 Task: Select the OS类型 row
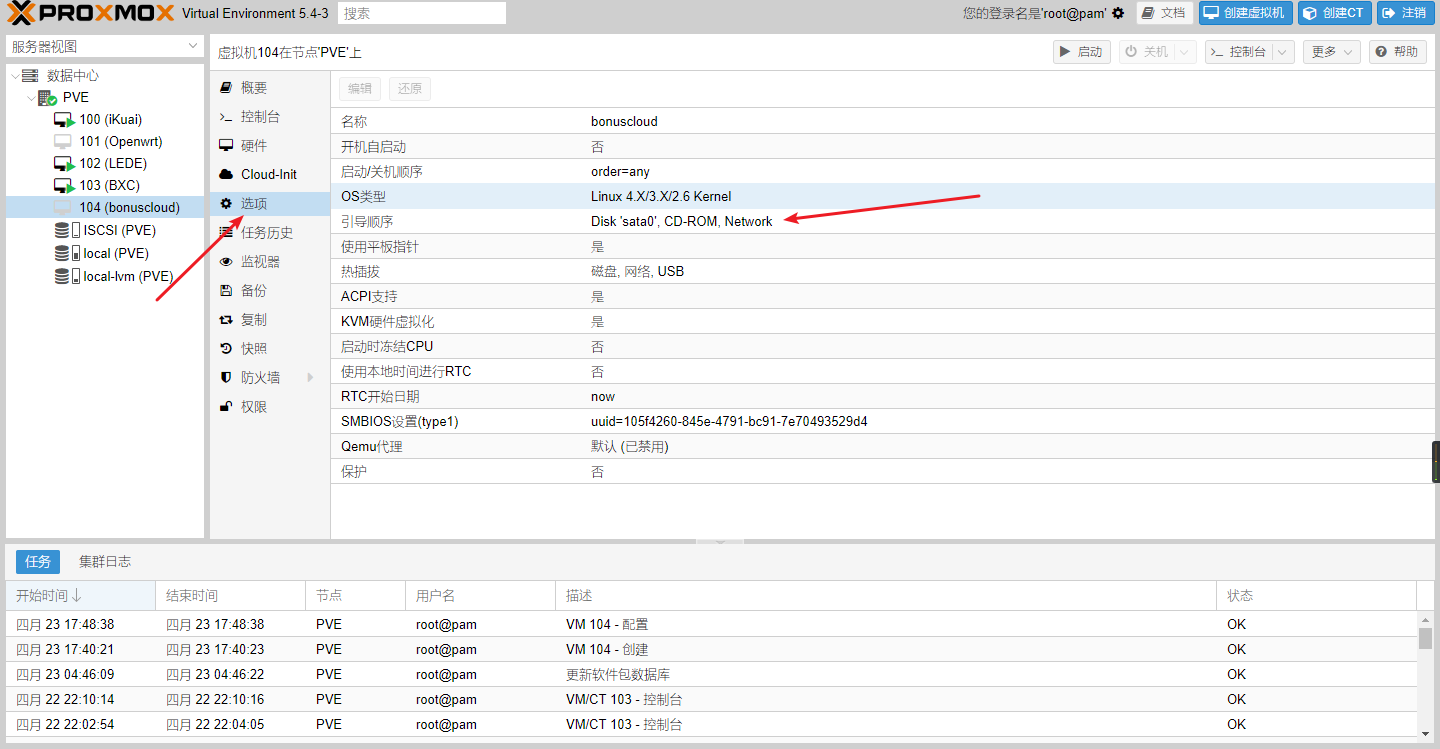pyautogui.click(x=883, y=197)
